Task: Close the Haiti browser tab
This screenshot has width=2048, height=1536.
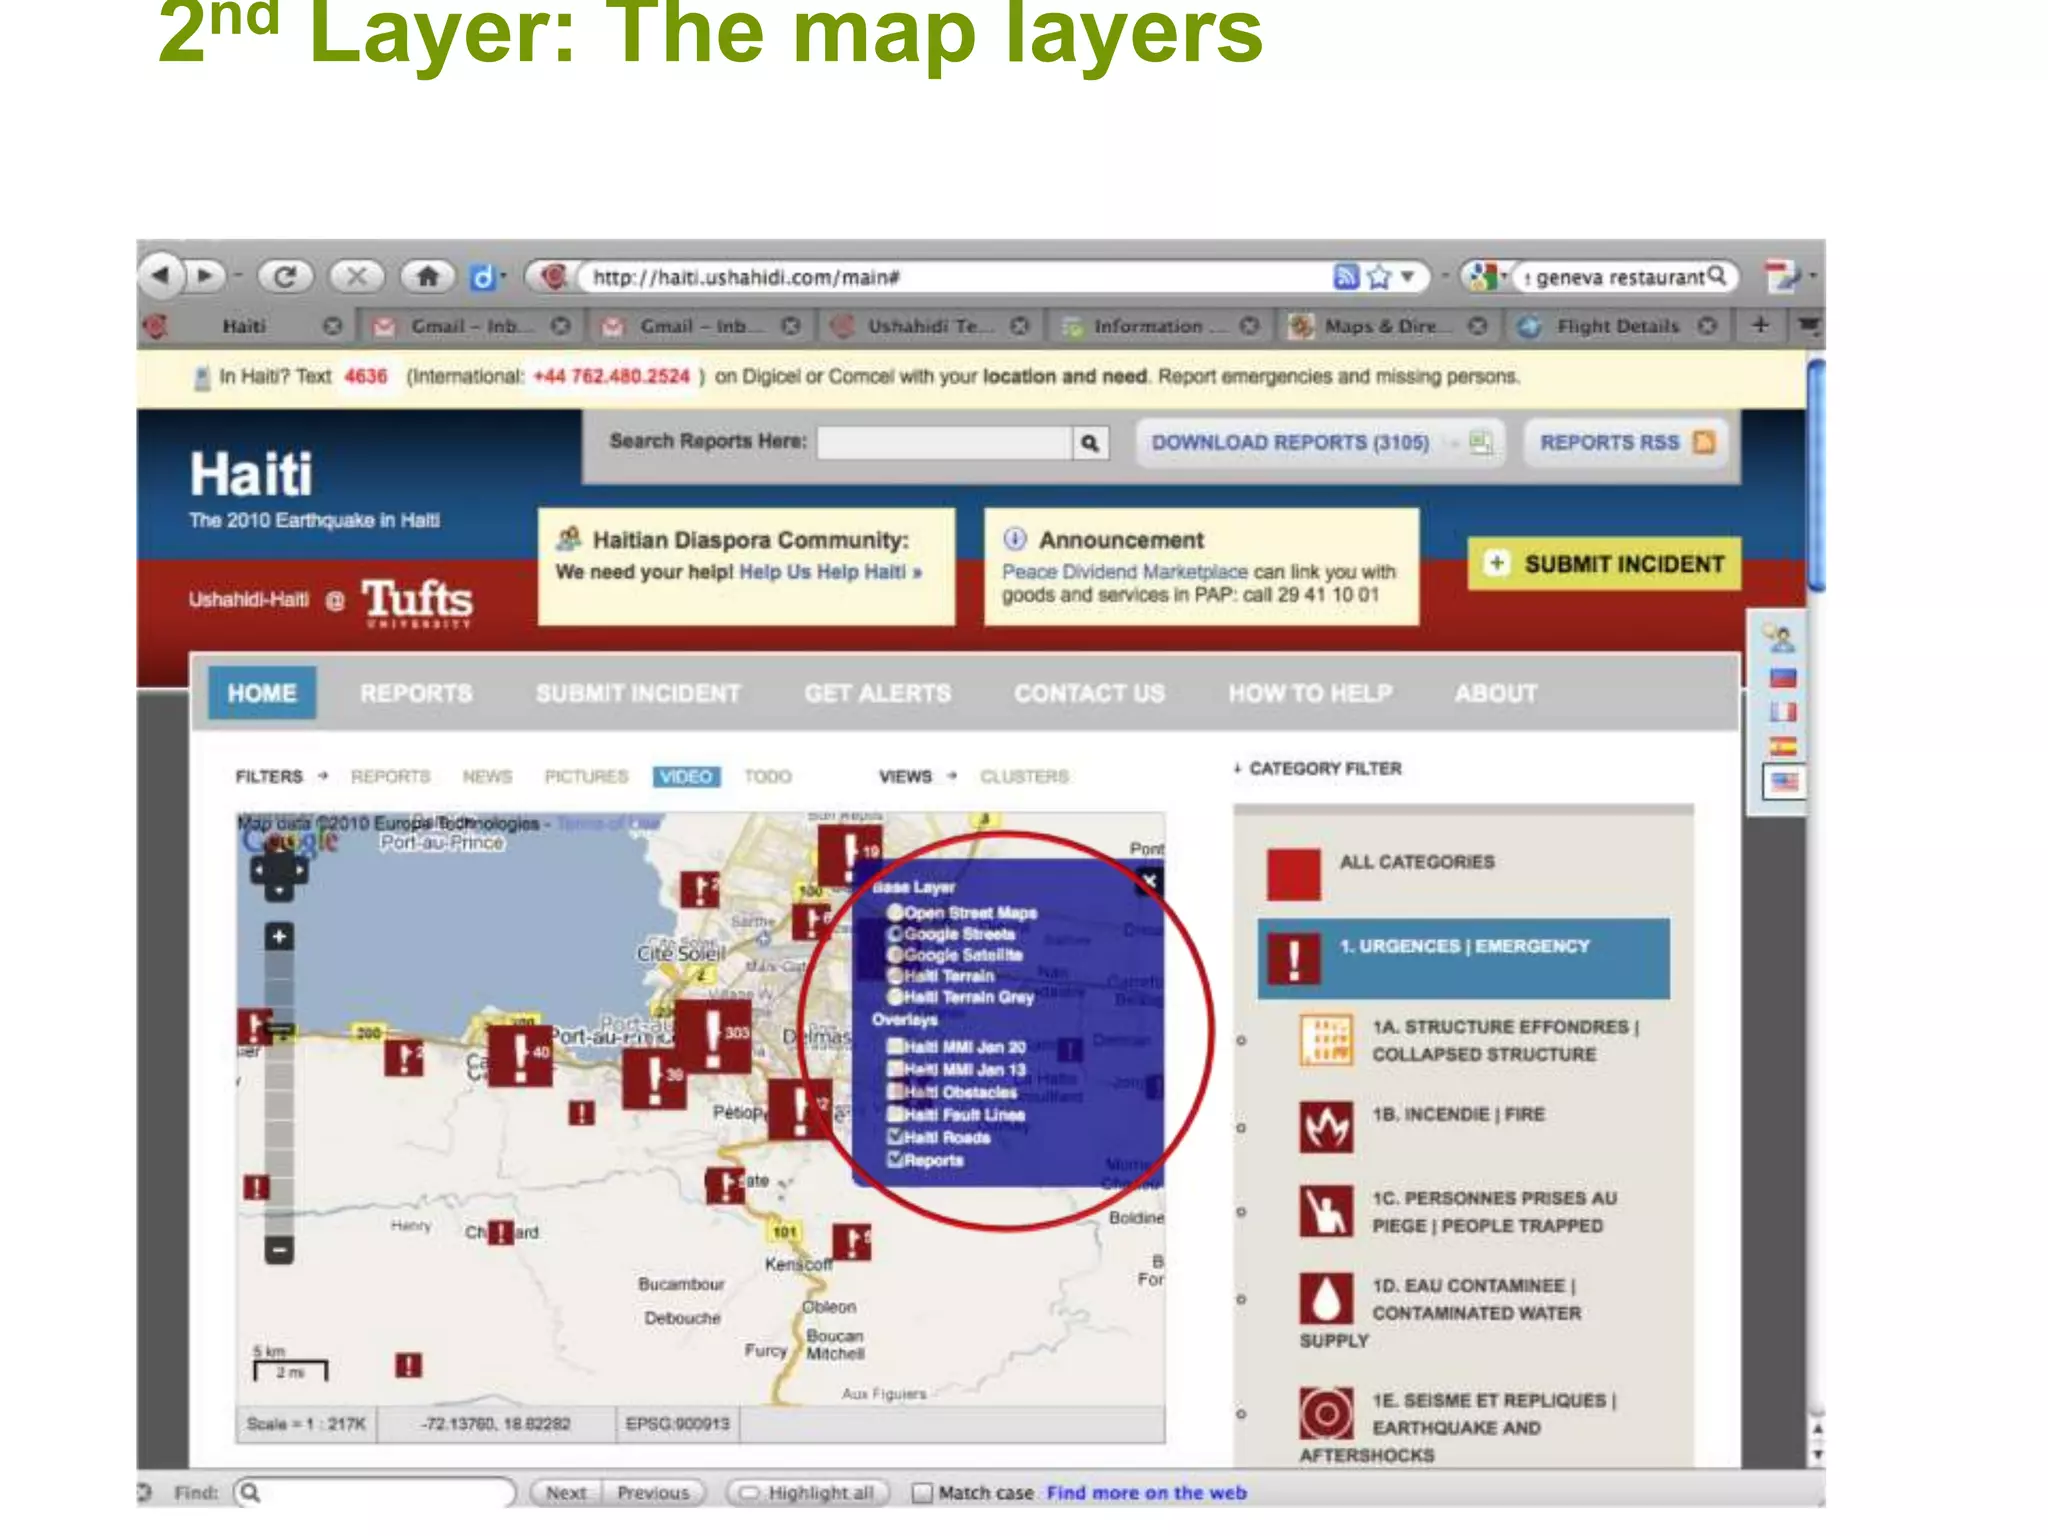Action: (332, 326)
